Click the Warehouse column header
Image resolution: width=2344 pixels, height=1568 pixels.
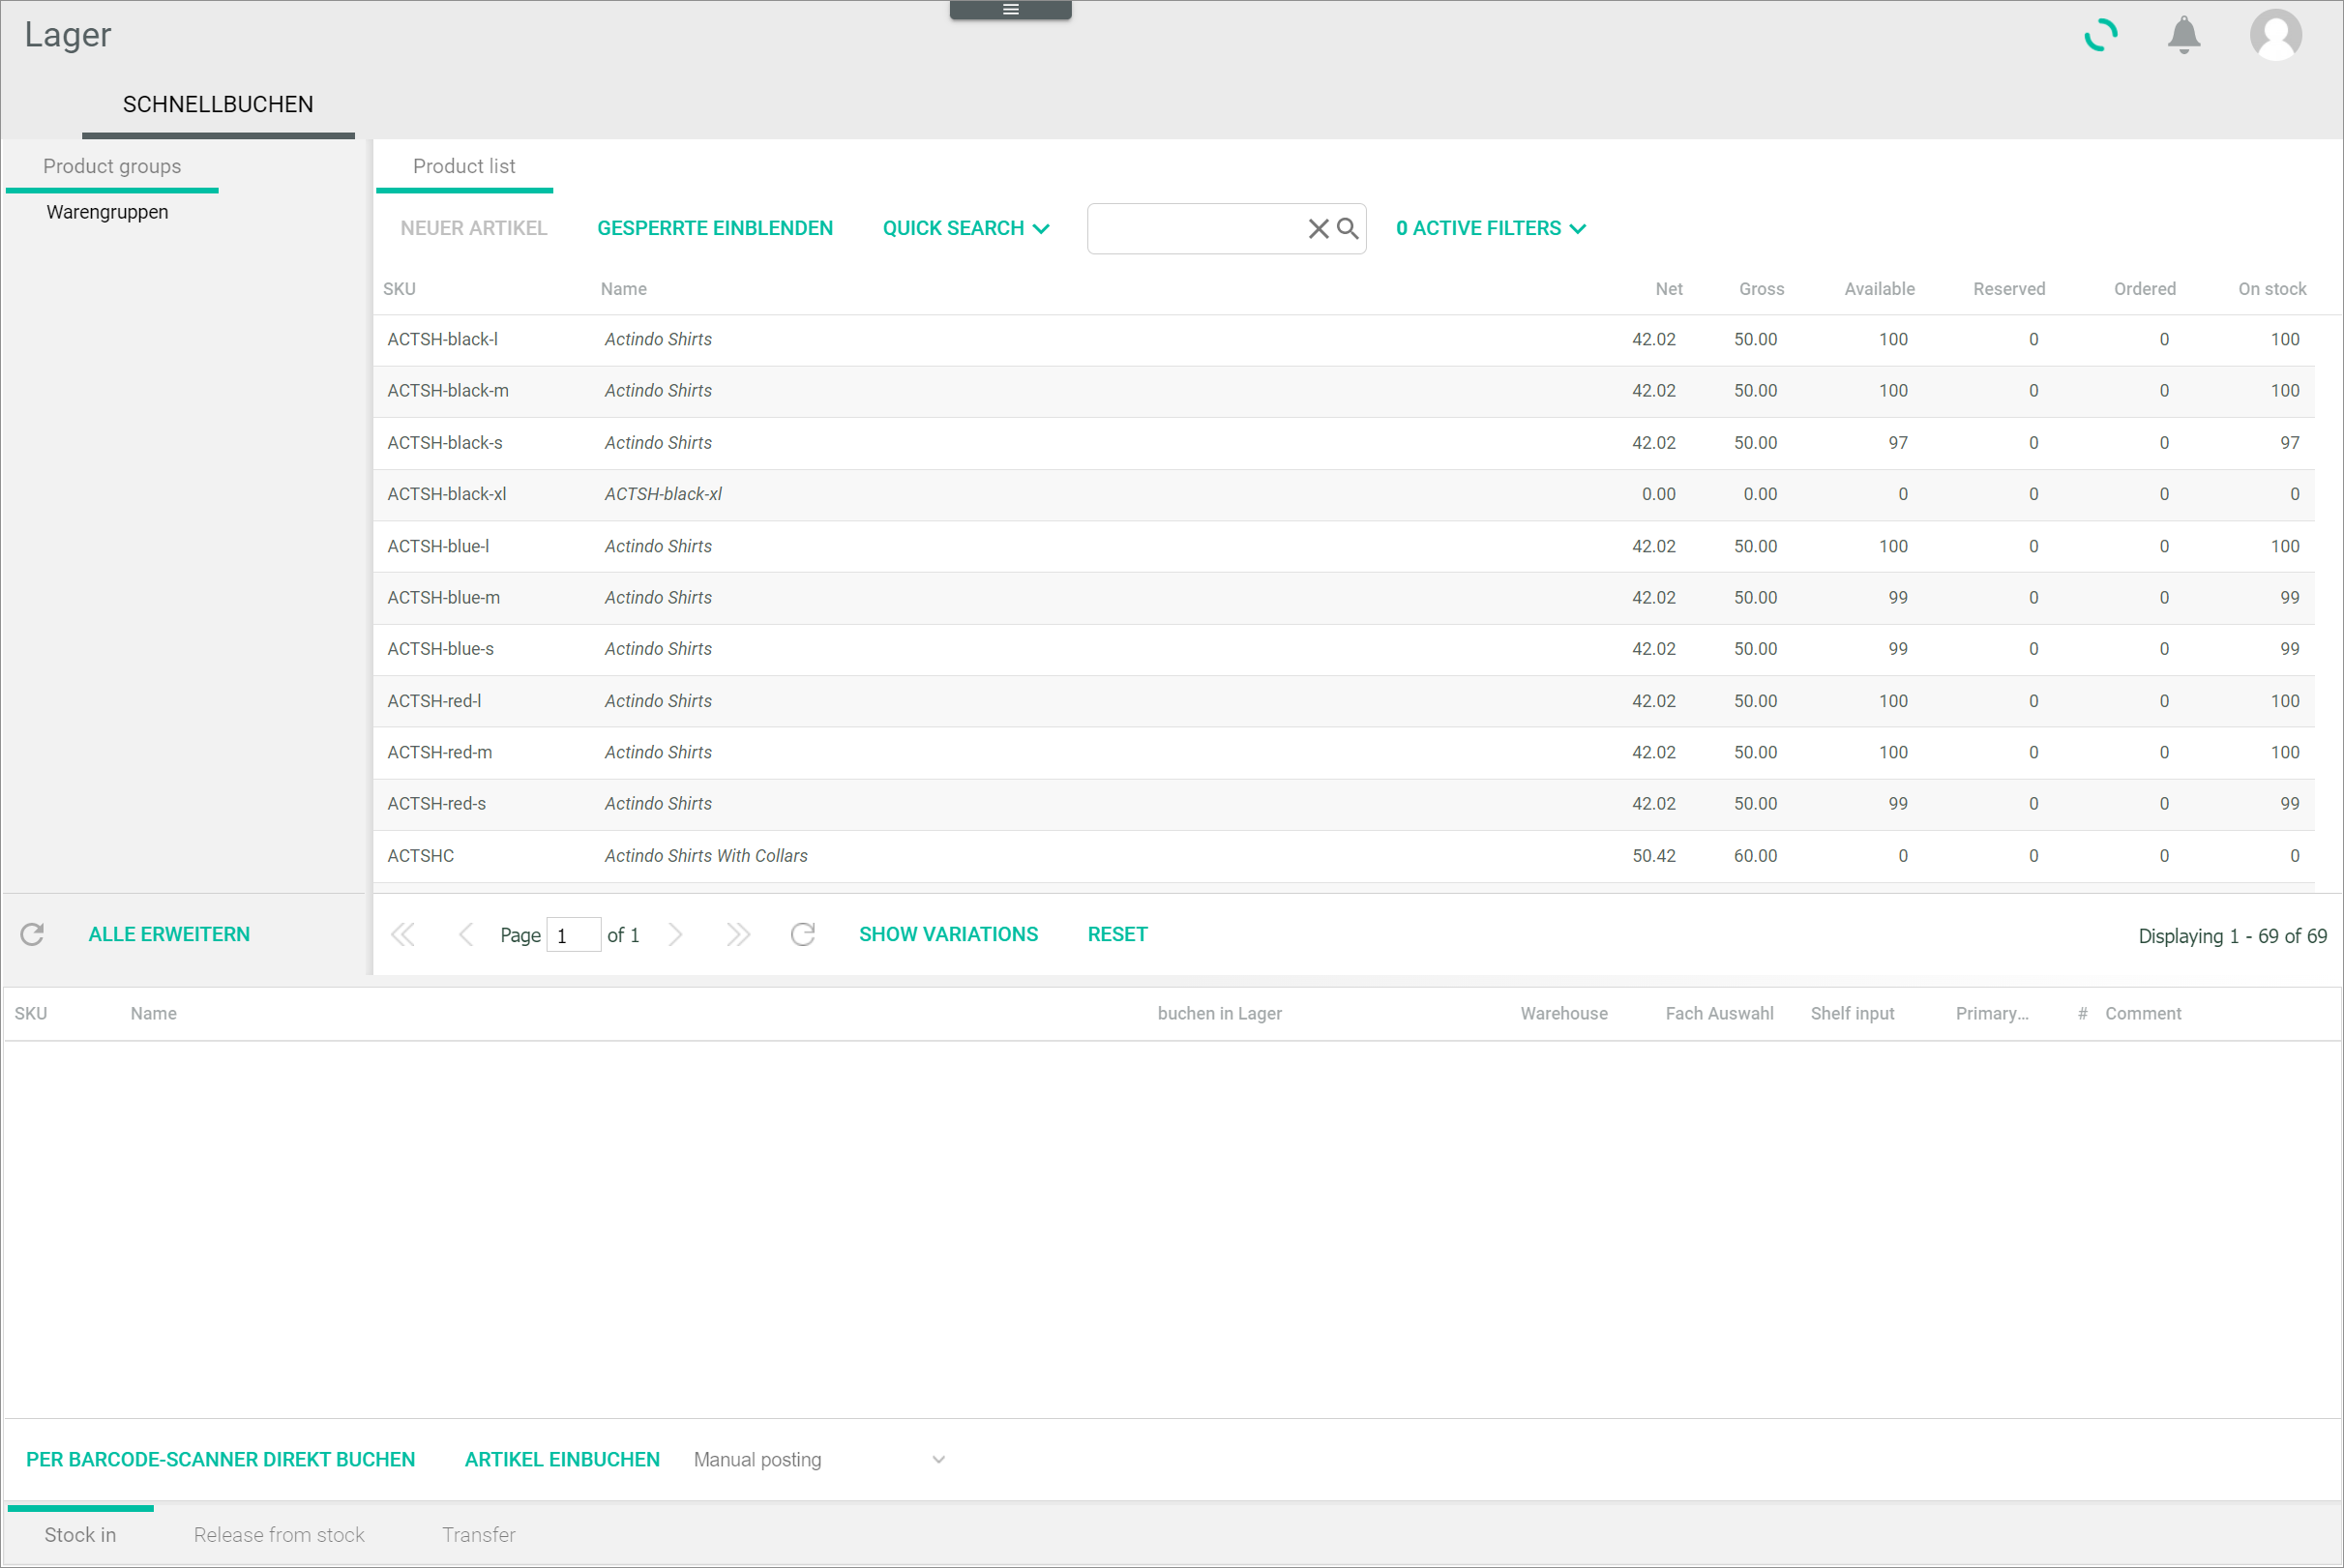click(x=1564, y=1013)
